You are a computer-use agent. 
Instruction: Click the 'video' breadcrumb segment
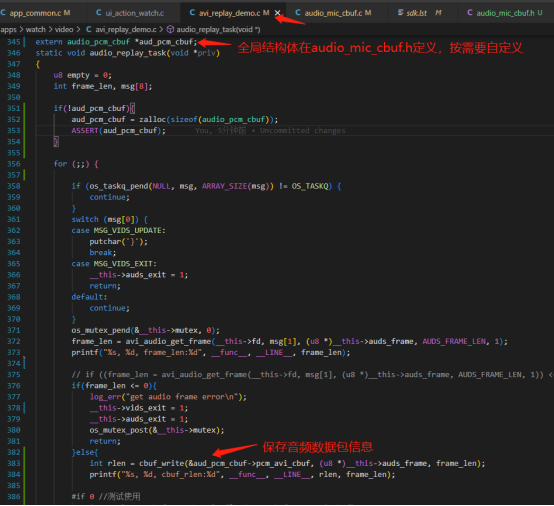[64, 29]
